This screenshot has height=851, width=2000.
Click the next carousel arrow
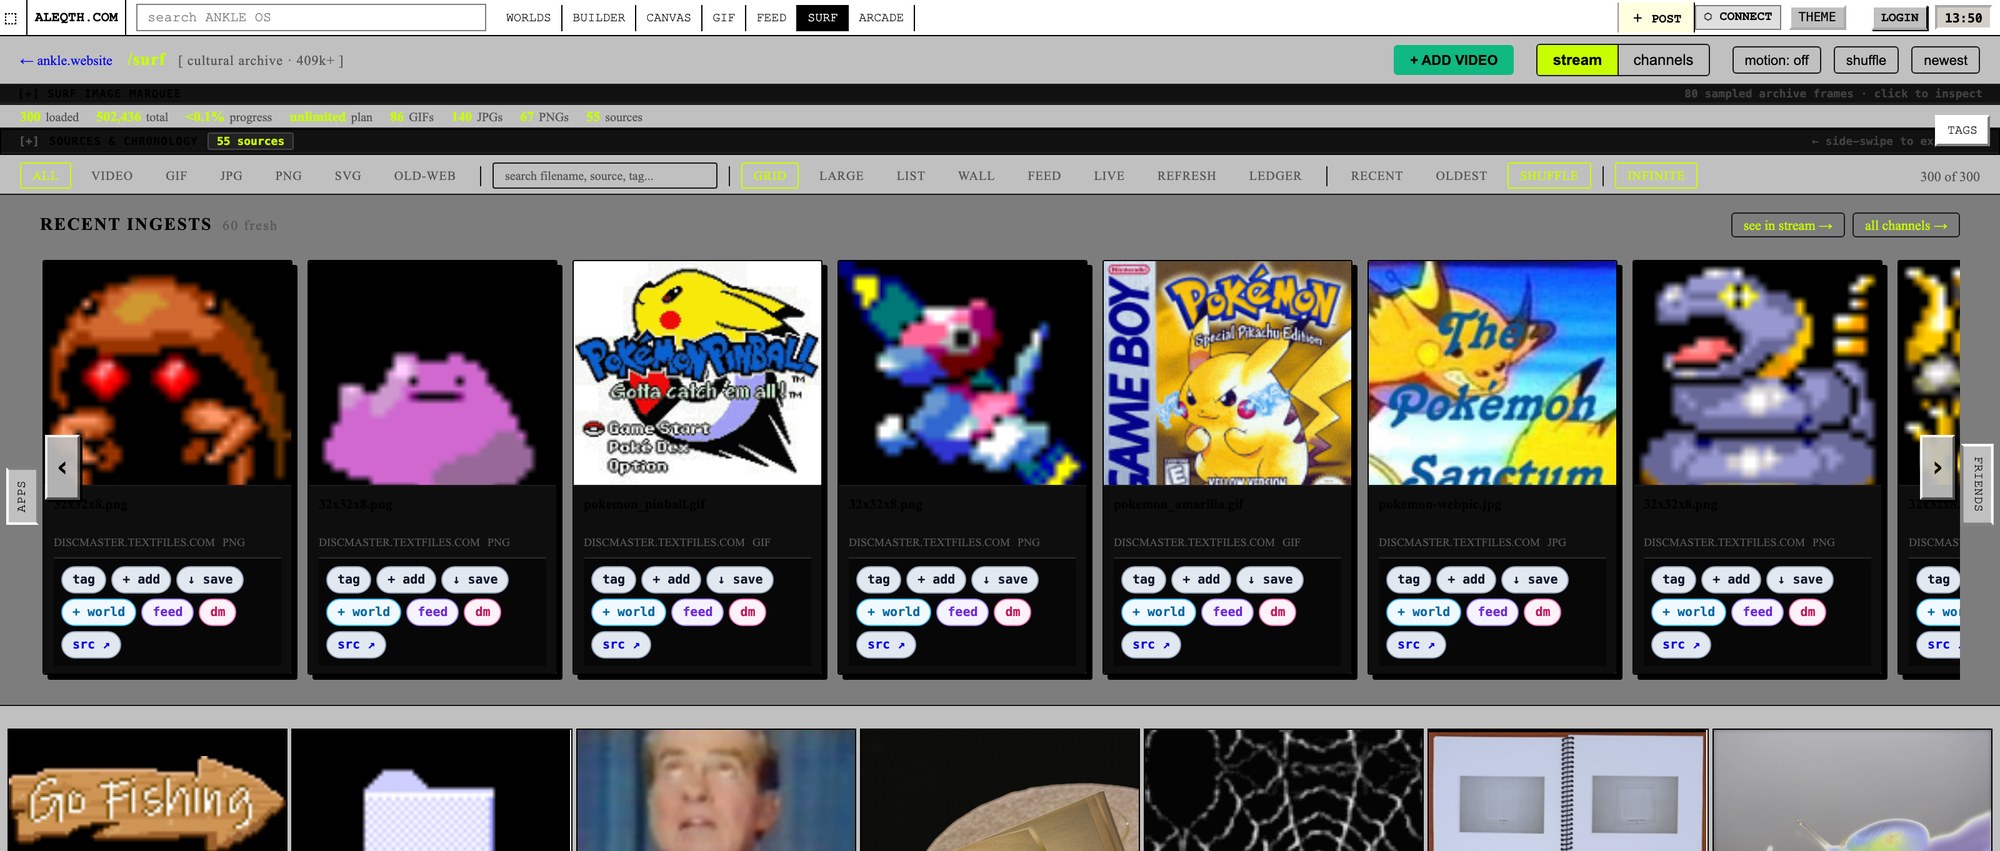pyautogui.click(x=1937, y=467)
